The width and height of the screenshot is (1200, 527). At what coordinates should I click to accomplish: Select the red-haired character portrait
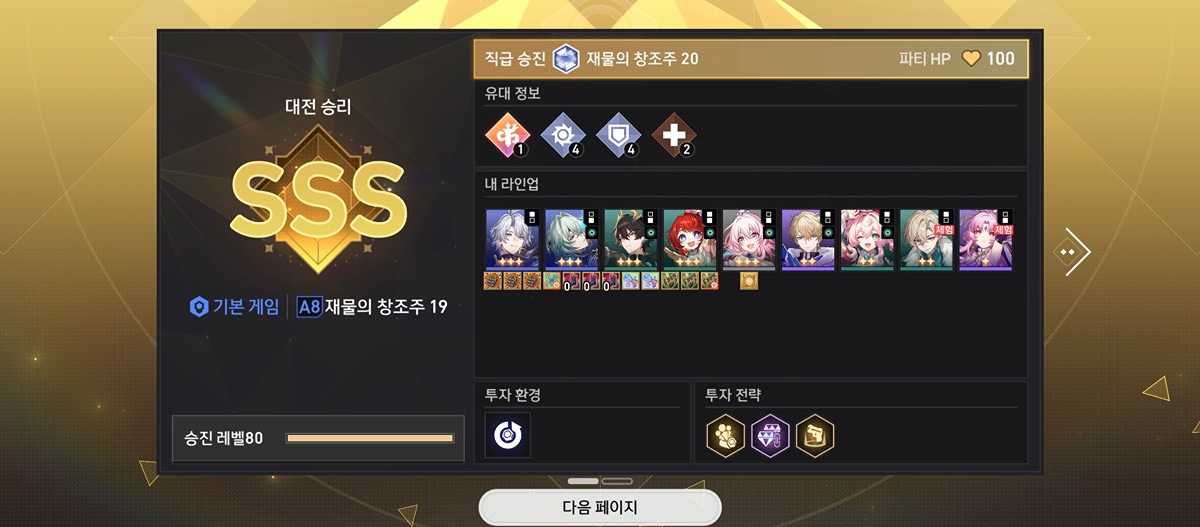pos(689,240)
